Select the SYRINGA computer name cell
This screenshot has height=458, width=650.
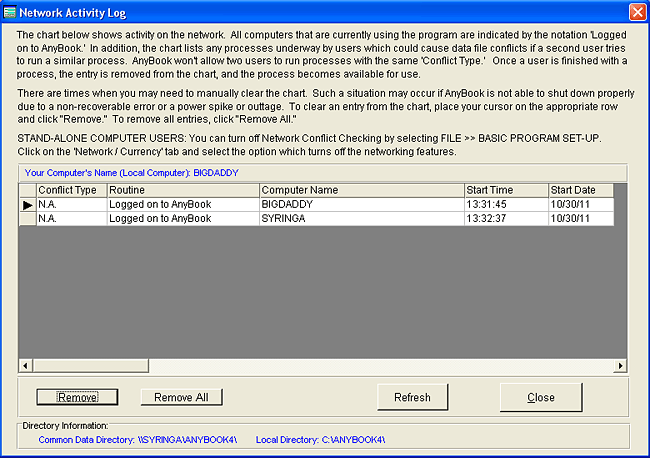point(360,218)
